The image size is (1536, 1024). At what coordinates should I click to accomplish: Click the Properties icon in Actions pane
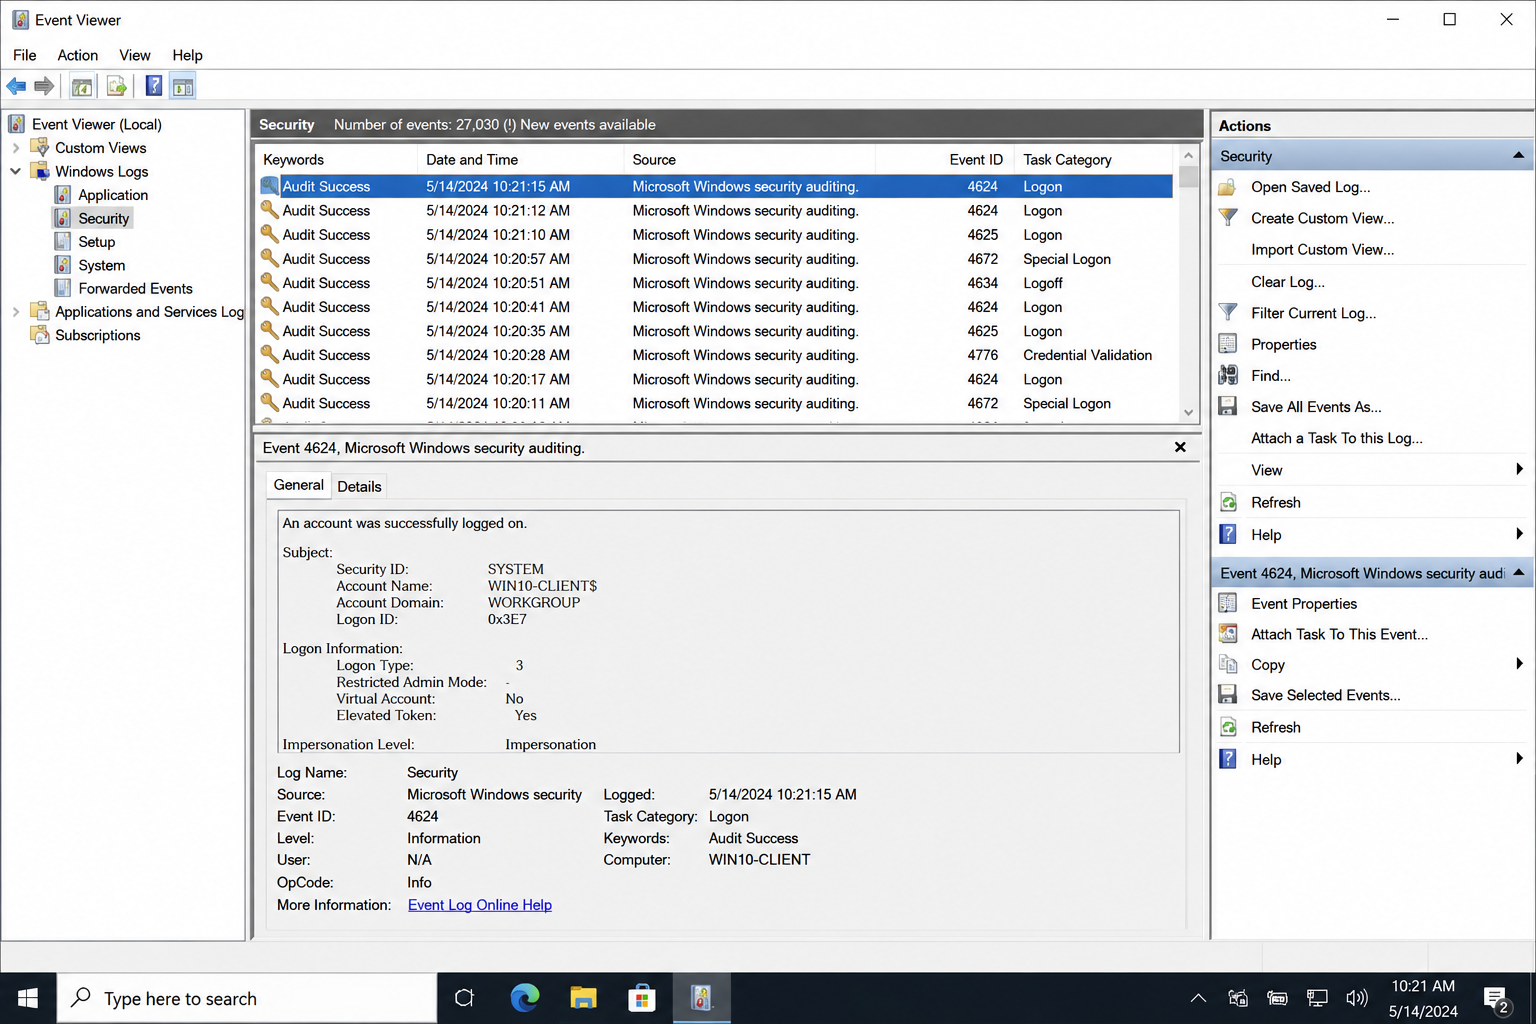(x=1228, y=344)
